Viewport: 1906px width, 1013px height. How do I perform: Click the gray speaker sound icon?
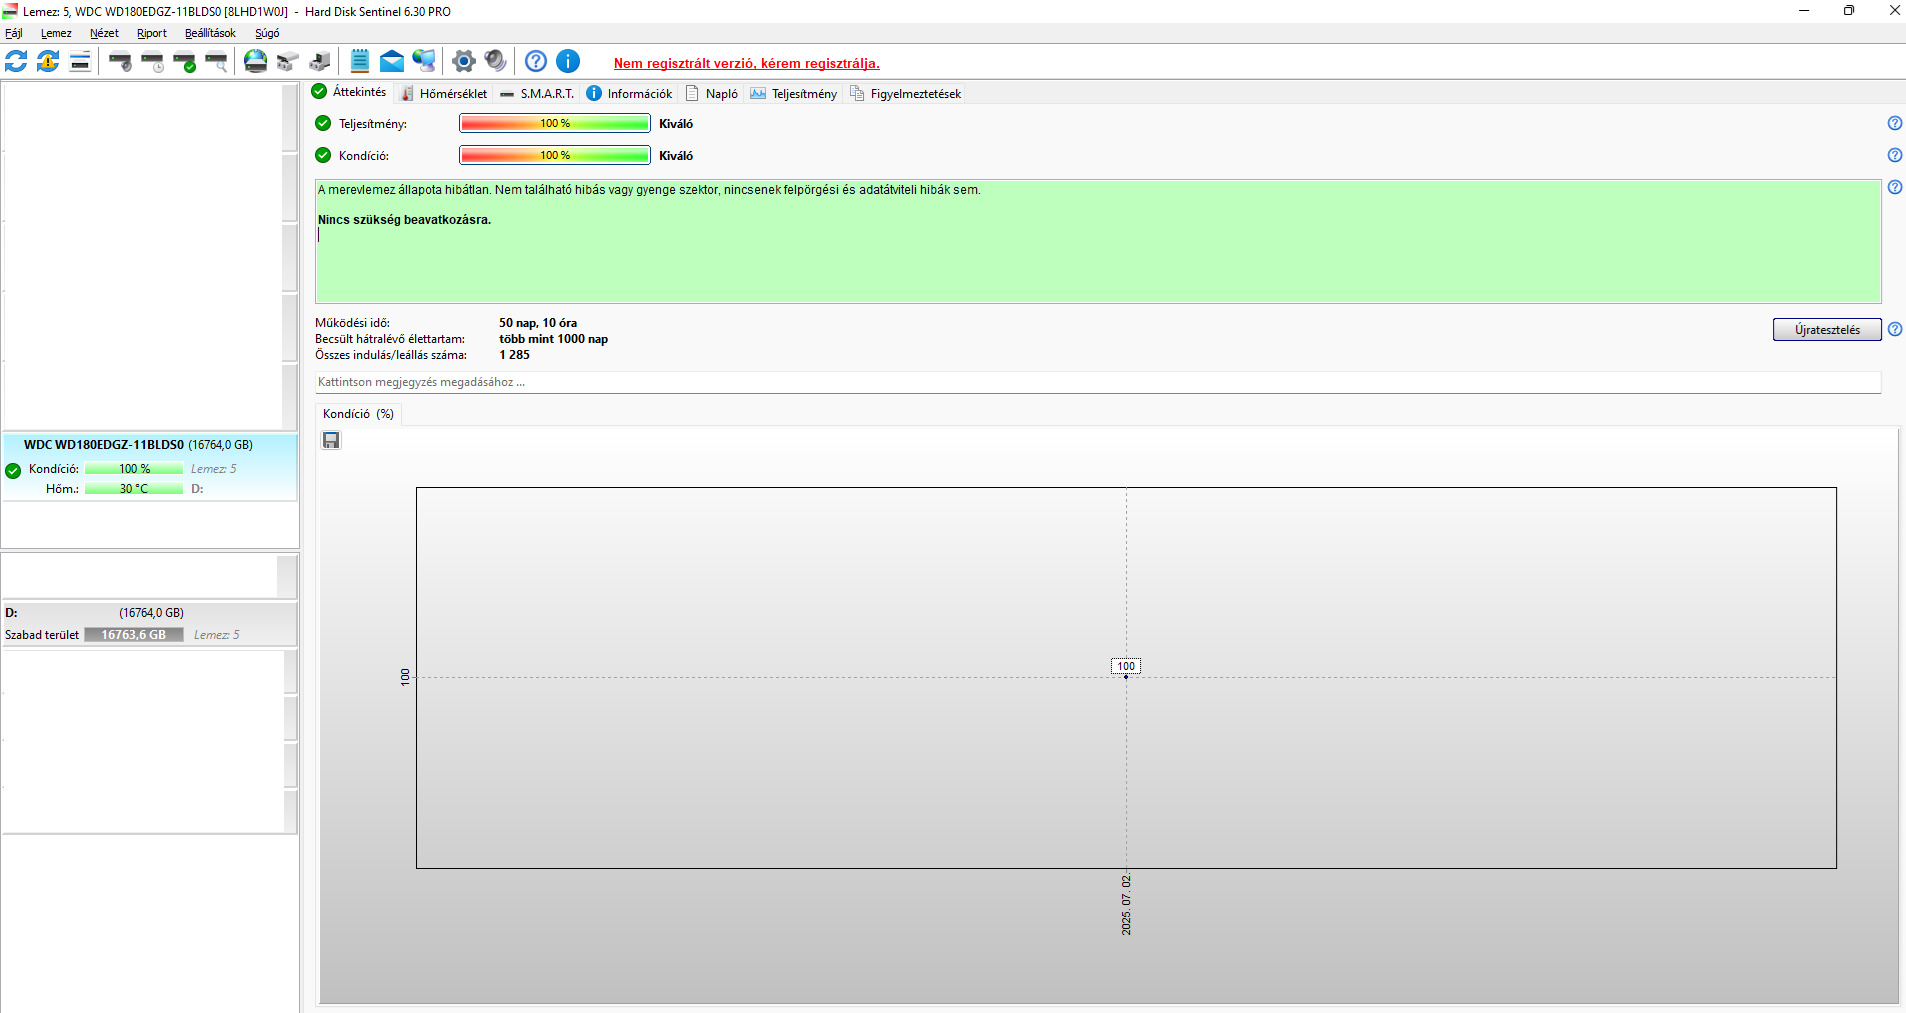495,61
